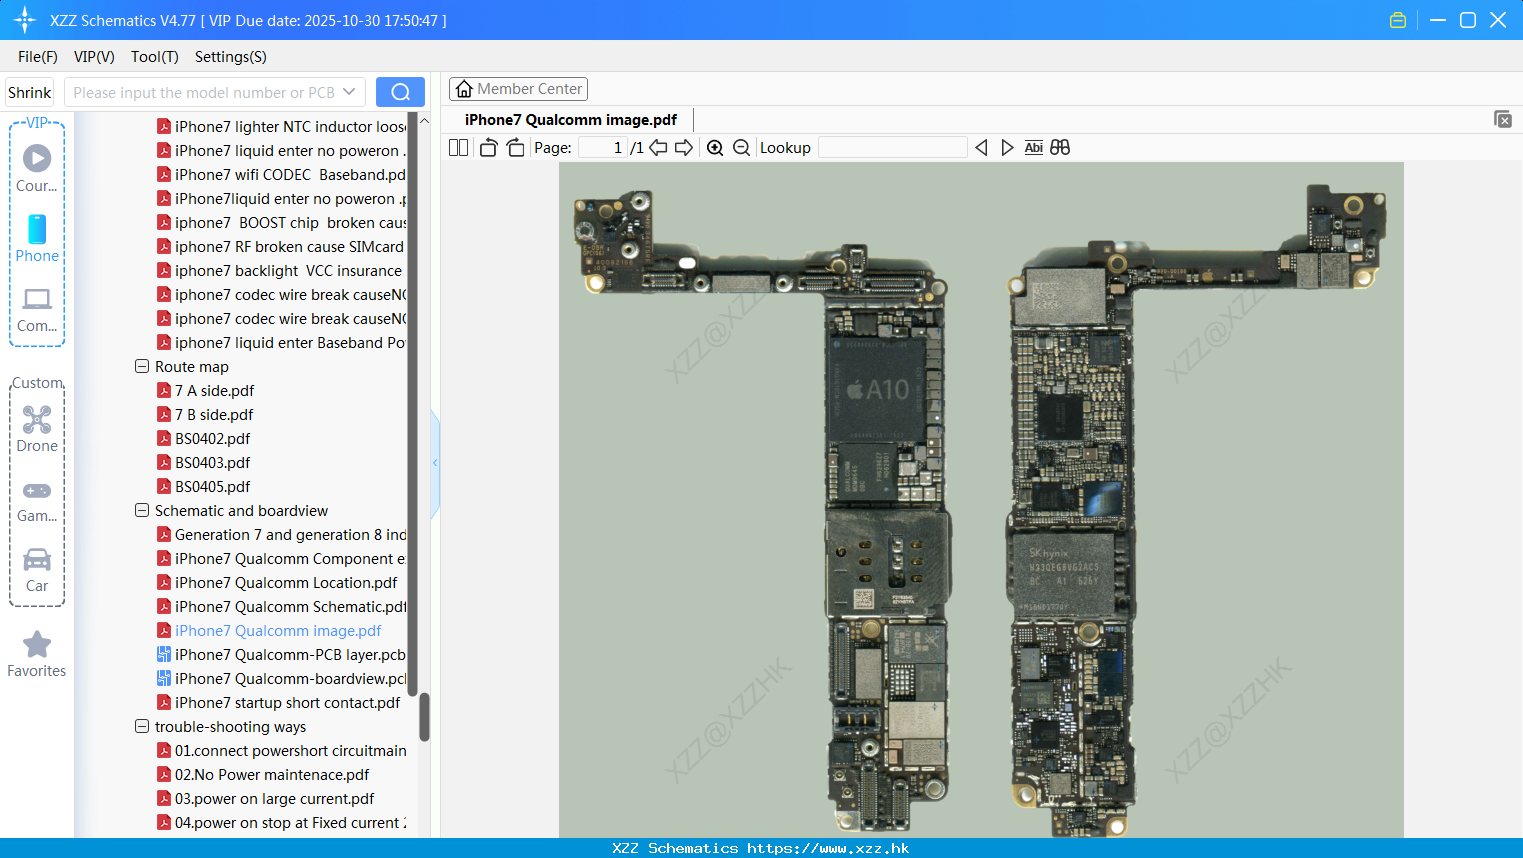Open 01.connect powershort circuitmain file
1523x858 pixels.
tap(290, 750)
